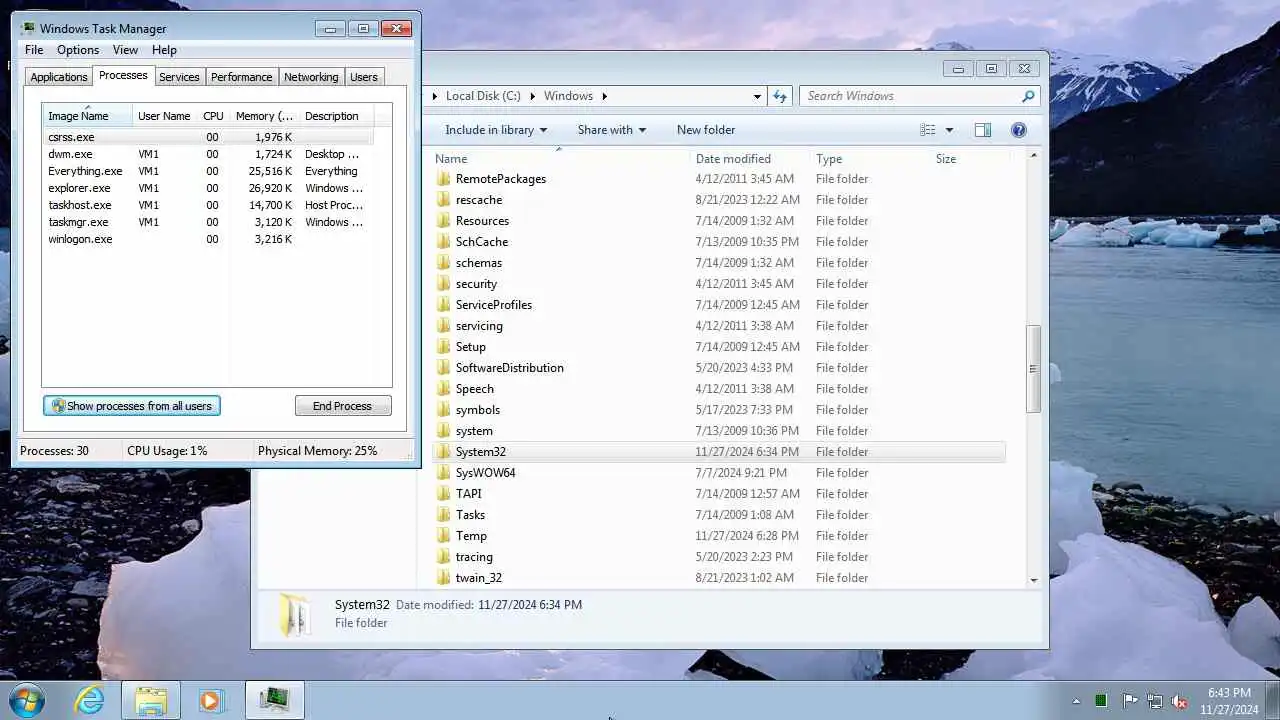Open address bar history dropdown
This screenshot has height=720, width=1280.
pos(757,96)
